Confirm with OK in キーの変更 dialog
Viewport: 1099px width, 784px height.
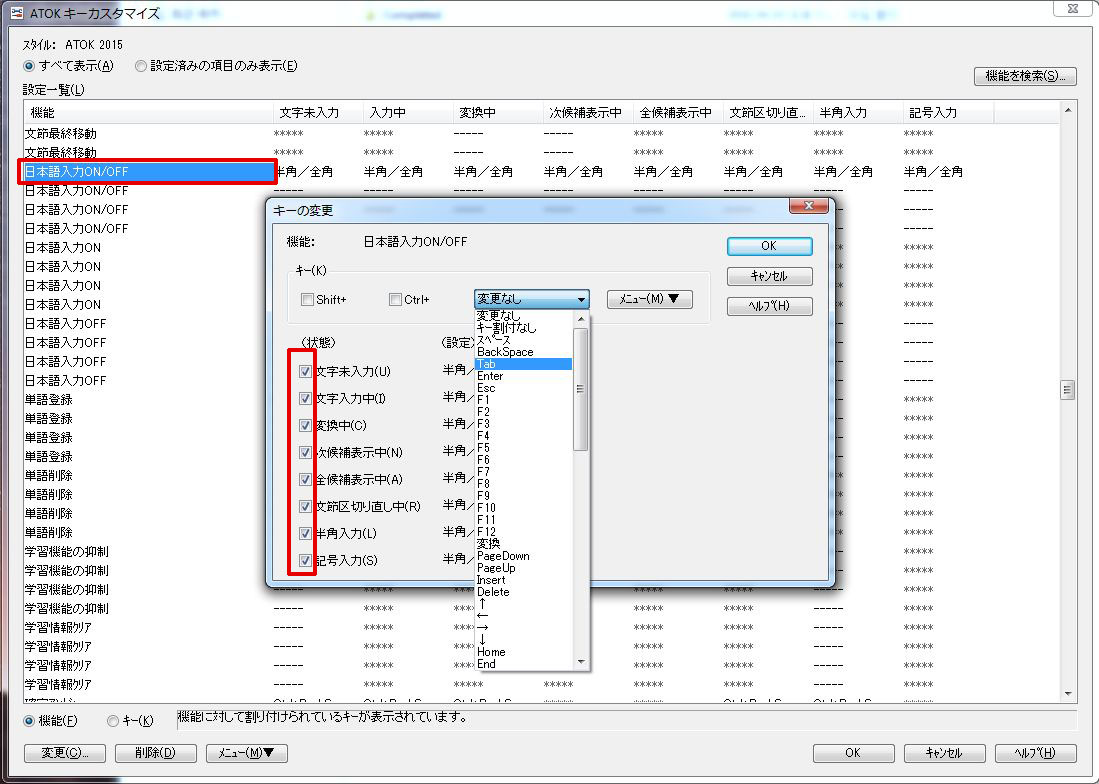tap(770, 246)
